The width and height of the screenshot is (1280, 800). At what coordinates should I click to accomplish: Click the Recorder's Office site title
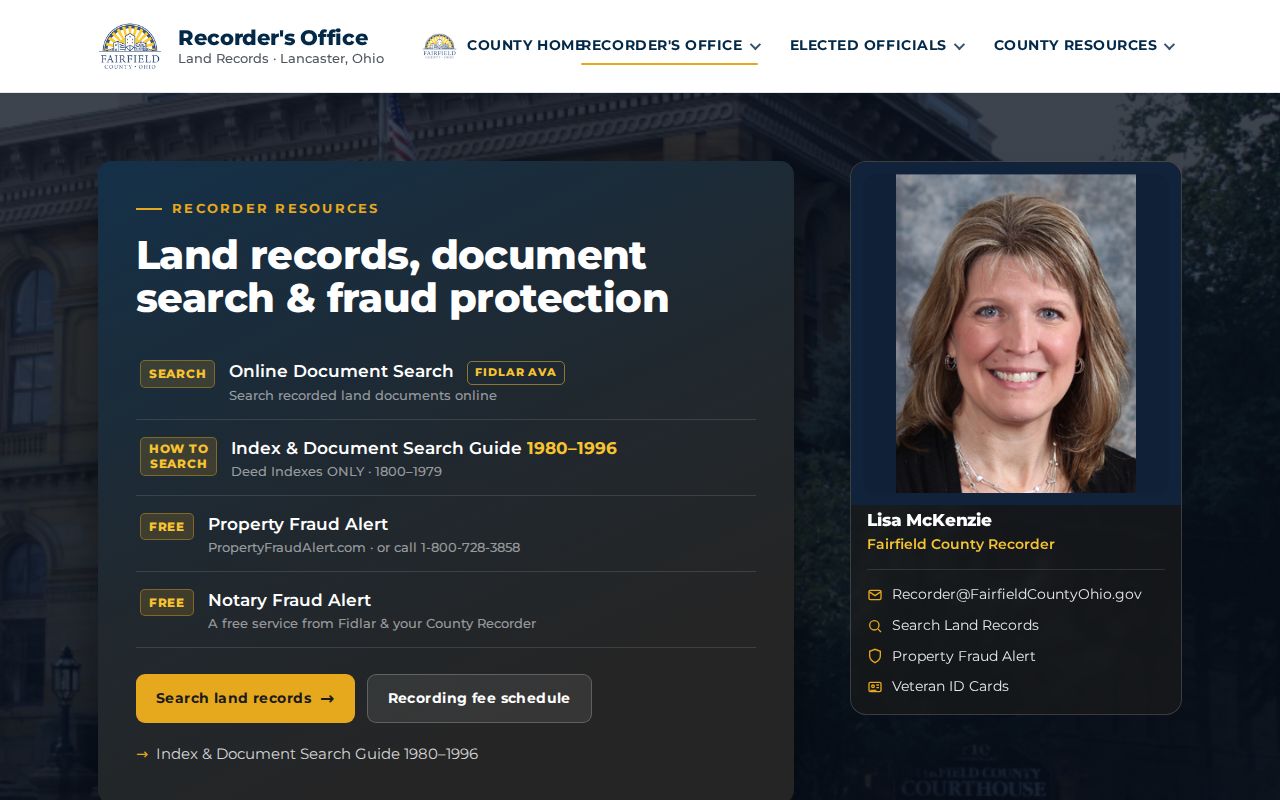pos(273,37)
